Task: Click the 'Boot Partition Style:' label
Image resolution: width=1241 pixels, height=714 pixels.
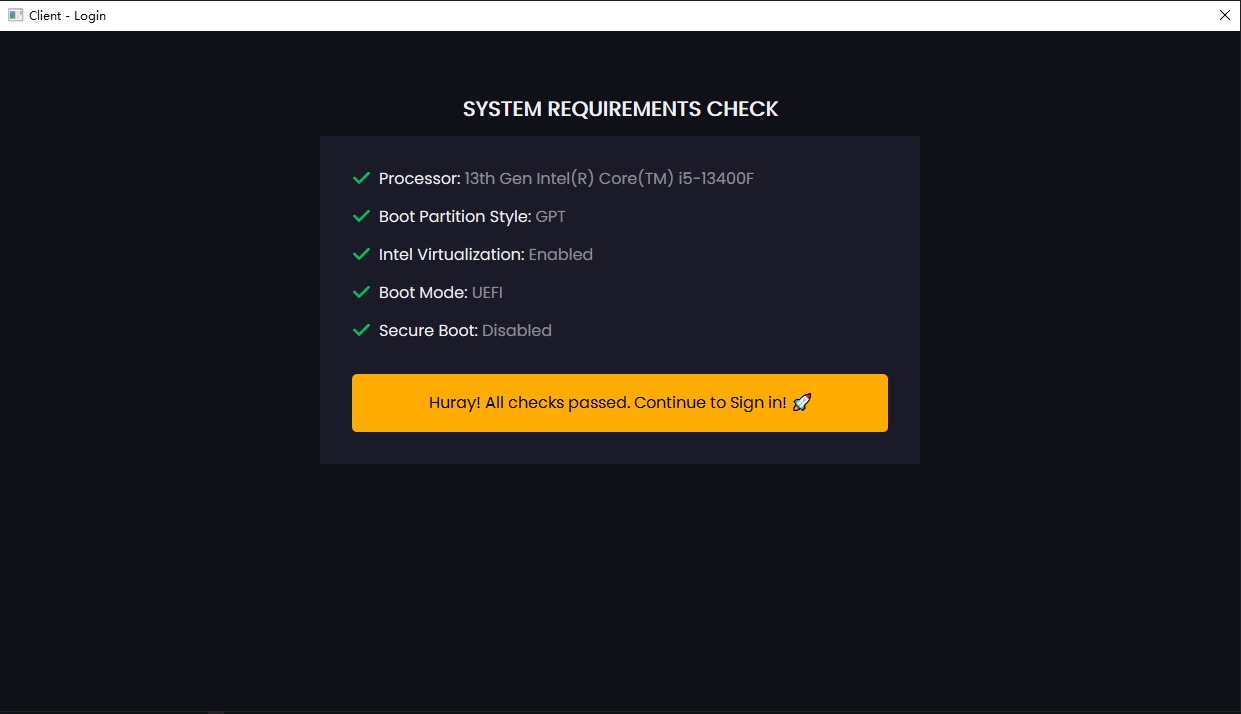Action: coord(455,217)
